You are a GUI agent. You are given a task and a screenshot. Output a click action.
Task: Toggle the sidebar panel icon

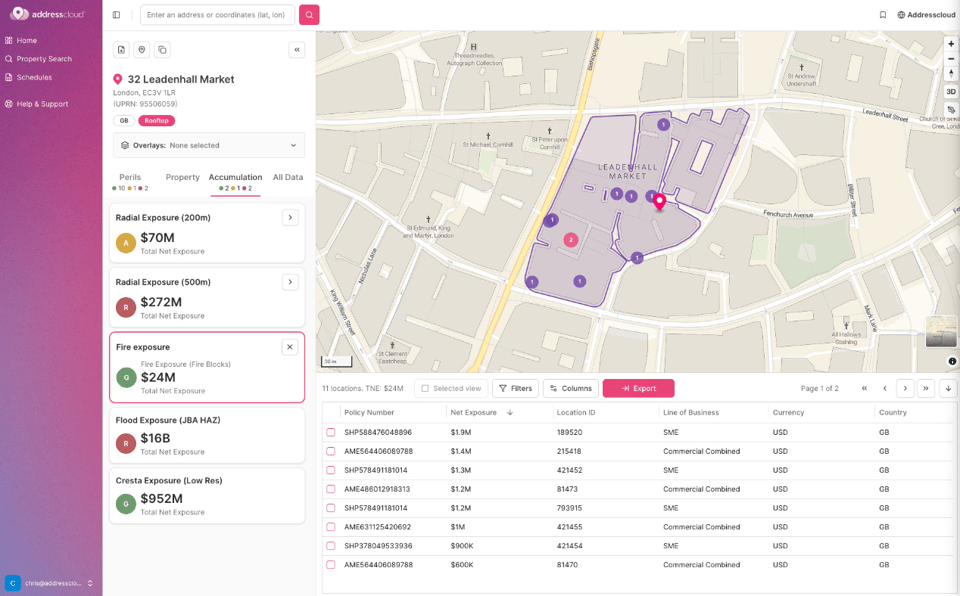(116, 15)
